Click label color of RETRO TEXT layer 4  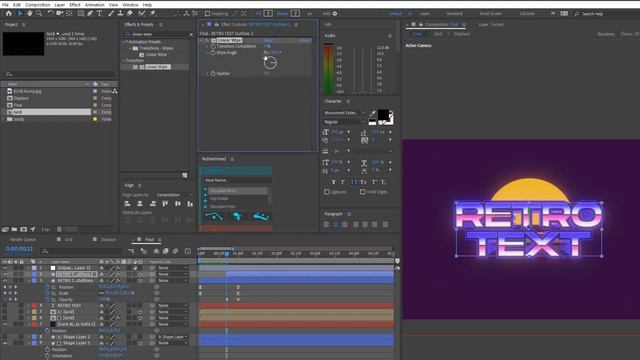34,305
